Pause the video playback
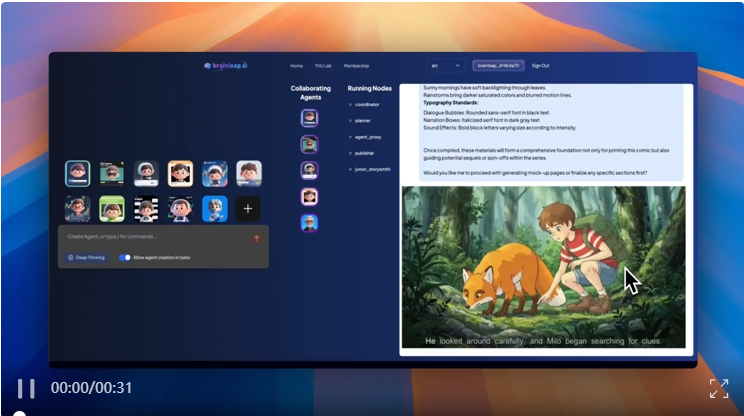The width and height of the screenshot is (744, 416). point(26,388)
